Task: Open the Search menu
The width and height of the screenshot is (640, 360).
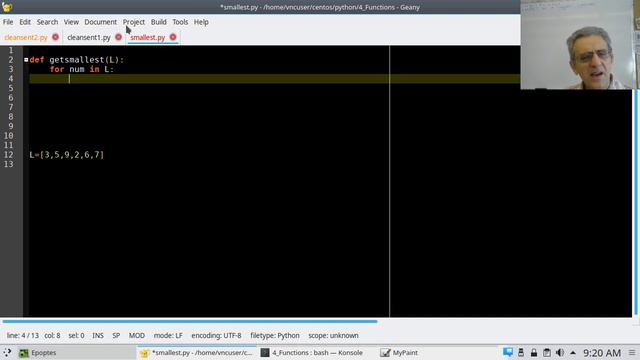Action: pyautogui.click(x=47, y=22)
